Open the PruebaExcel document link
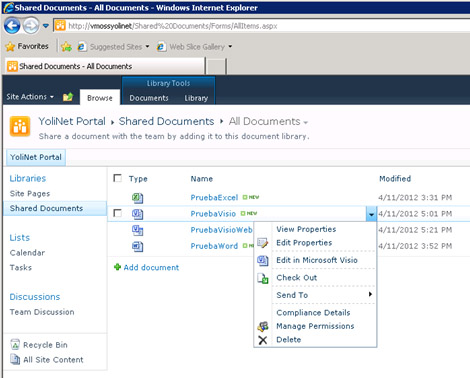Screen dimensions: 470x378 214,197
